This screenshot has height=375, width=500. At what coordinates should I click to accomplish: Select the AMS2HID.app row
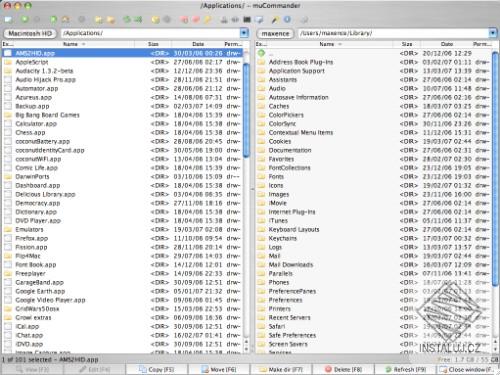point(123,53)
